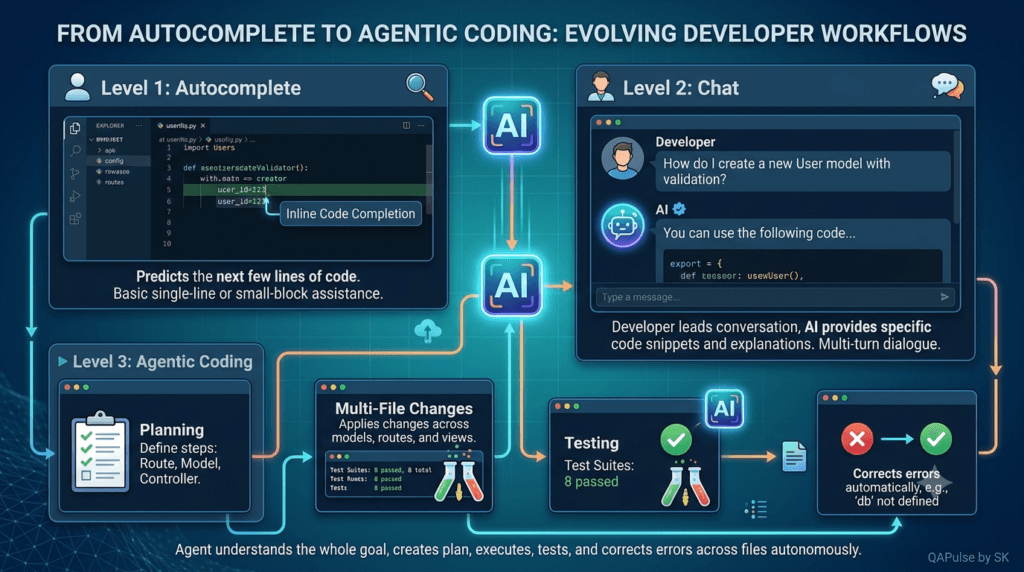Click the AI robot avatar in the chat

622,225
